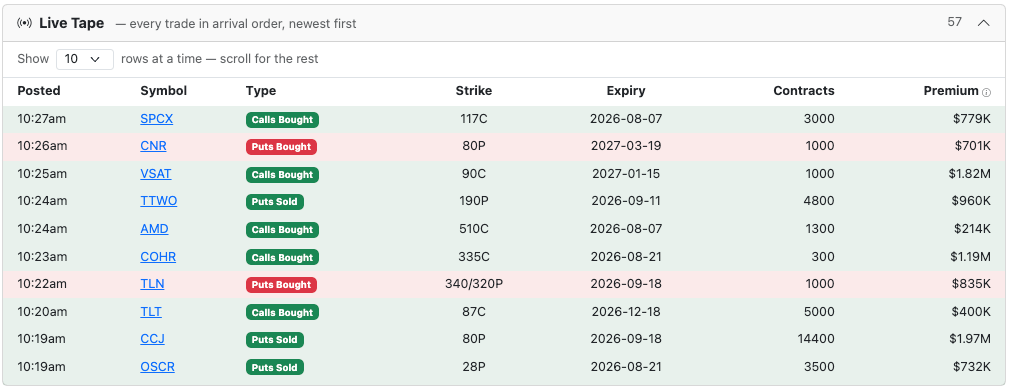Collapse the Live Tape panel chevron

[x=983, y=23]
